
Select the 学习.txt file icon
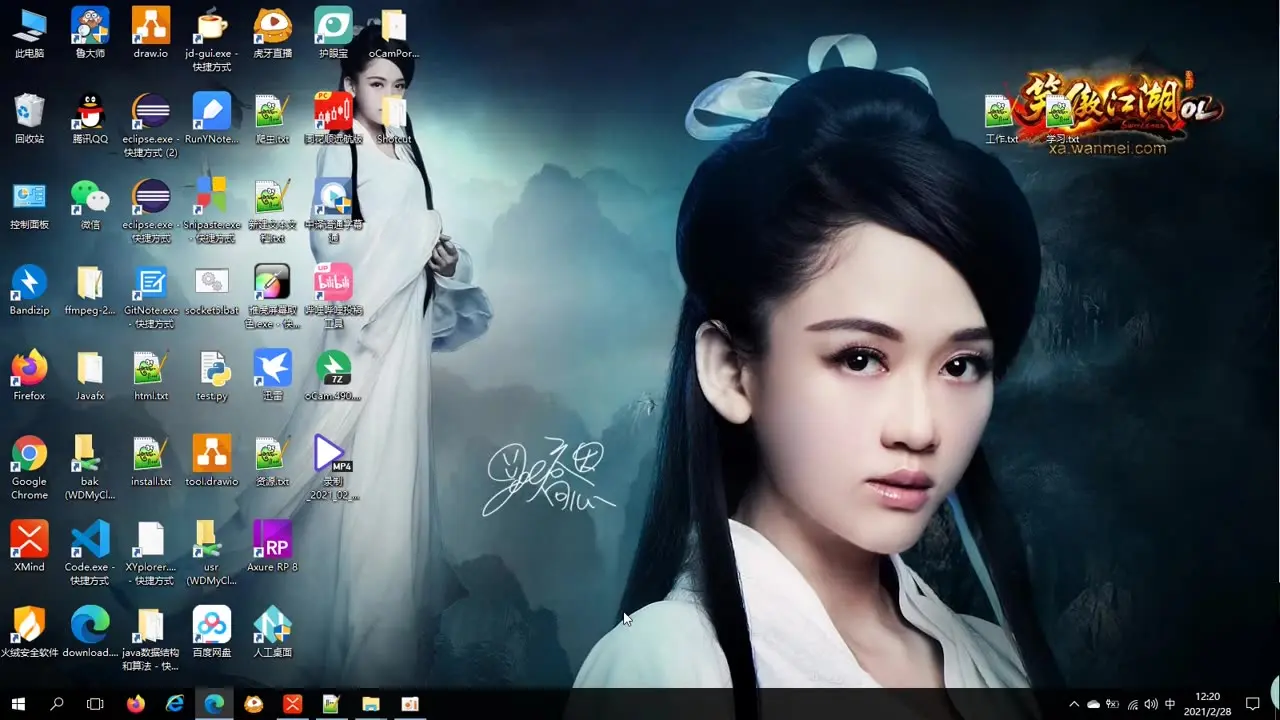(x=1062, y=119)
